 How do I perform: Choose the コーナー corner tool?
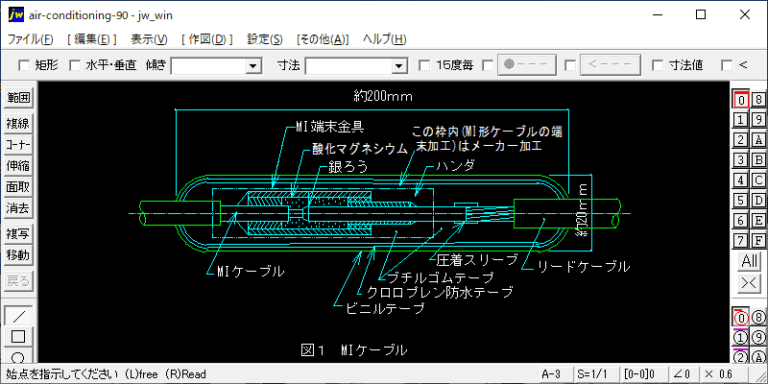[19, 145]
